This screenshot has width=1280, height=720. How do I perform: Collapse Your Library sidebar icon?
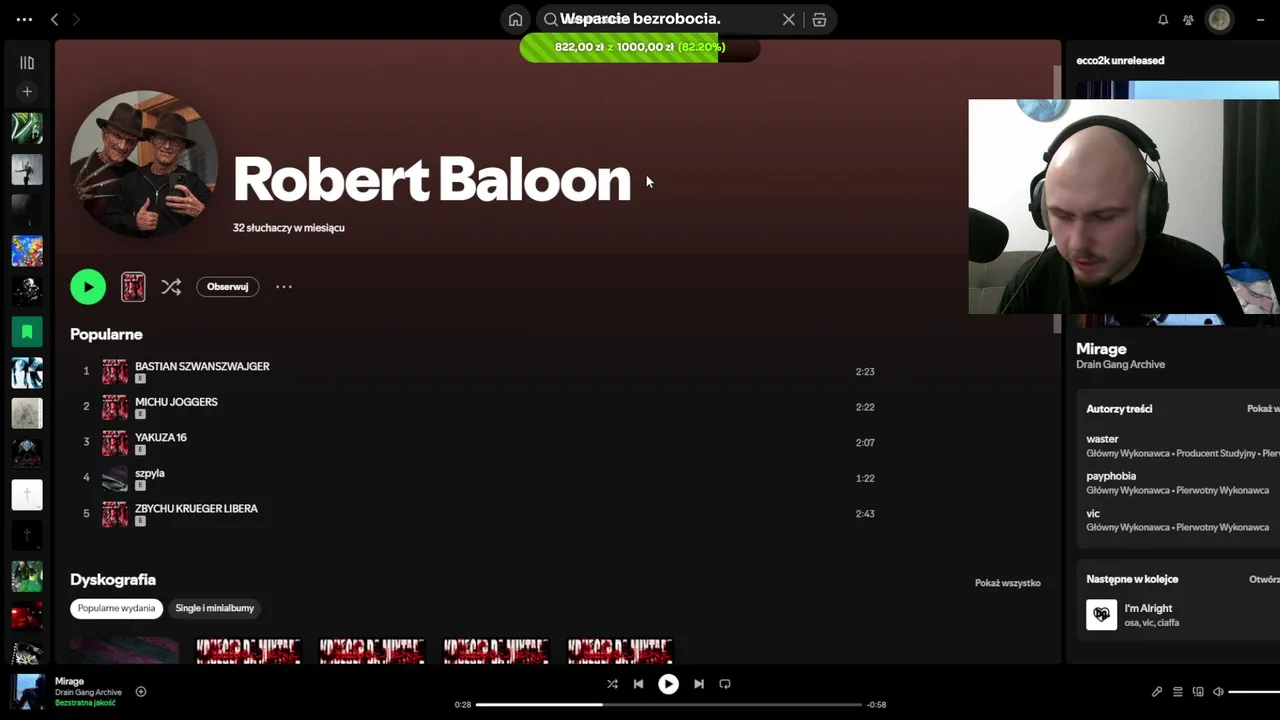click(x=27, y=62)
